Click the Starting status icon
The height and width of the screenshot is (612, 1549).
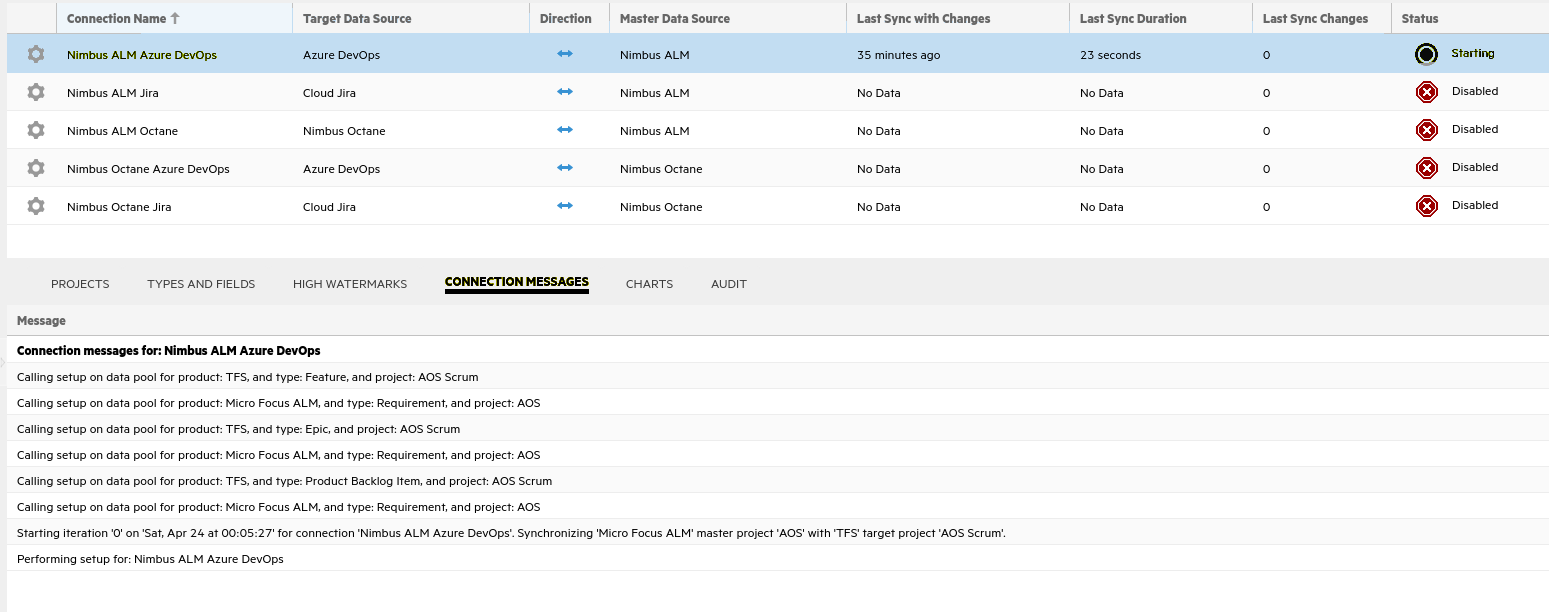pyautogui.click(x=1426, y=53)
